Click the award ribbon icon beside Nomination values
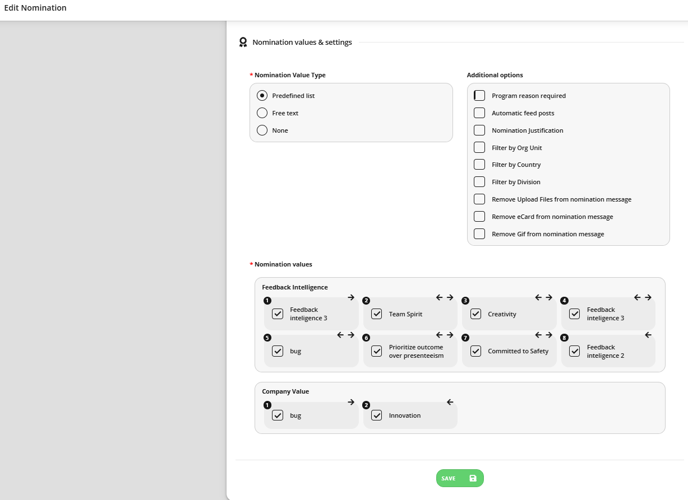 click(x=243, y=42)
